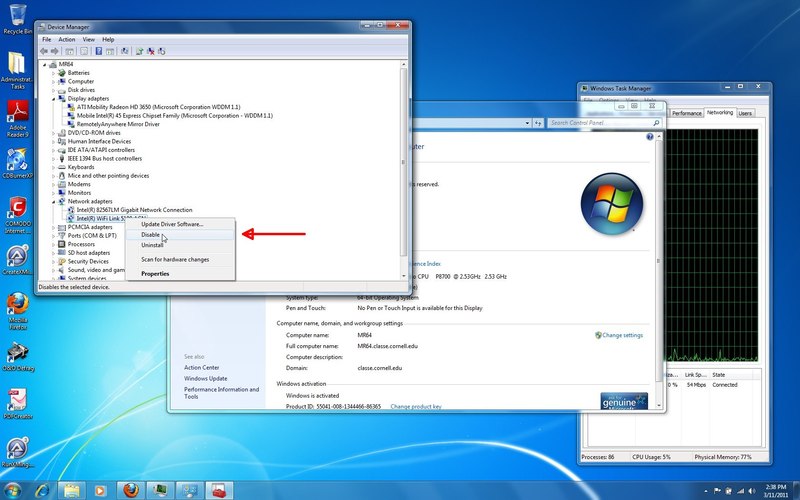Select RemotelyAnywhere Mirror Driver entry
The width and height of the screenshot is (800, 500).
pos(118,124)
